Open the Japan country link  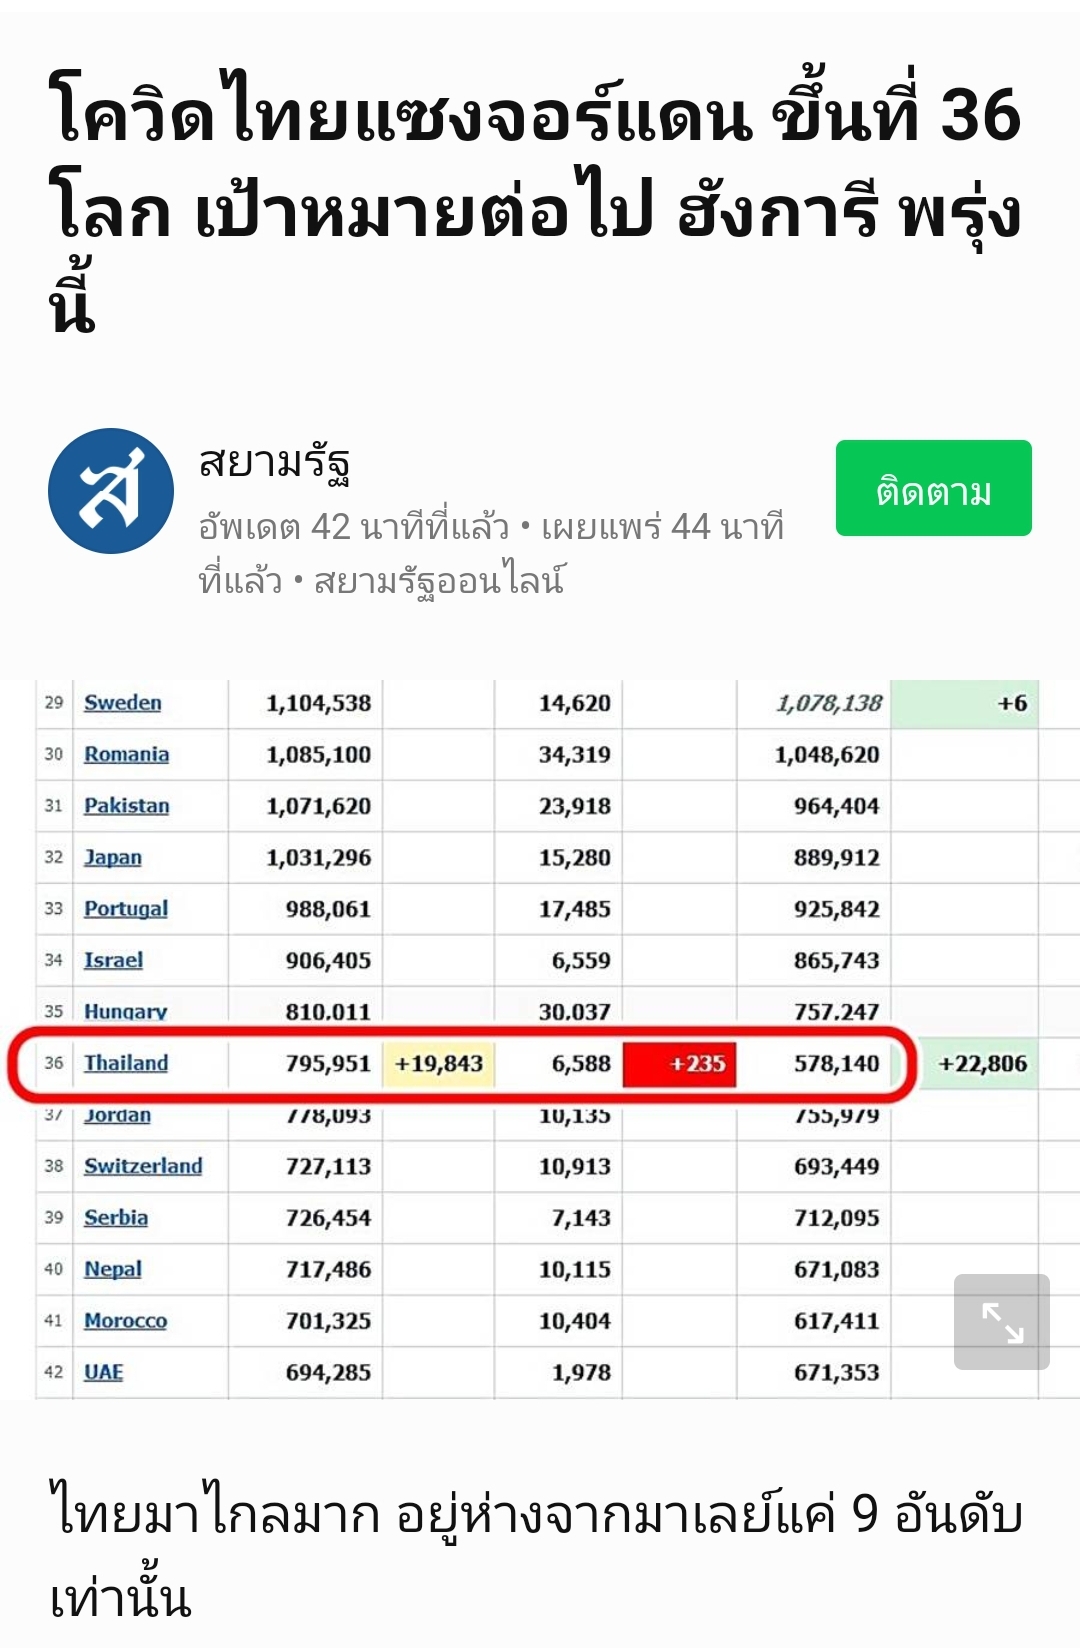pyautogui.click(x=112, y=857)
